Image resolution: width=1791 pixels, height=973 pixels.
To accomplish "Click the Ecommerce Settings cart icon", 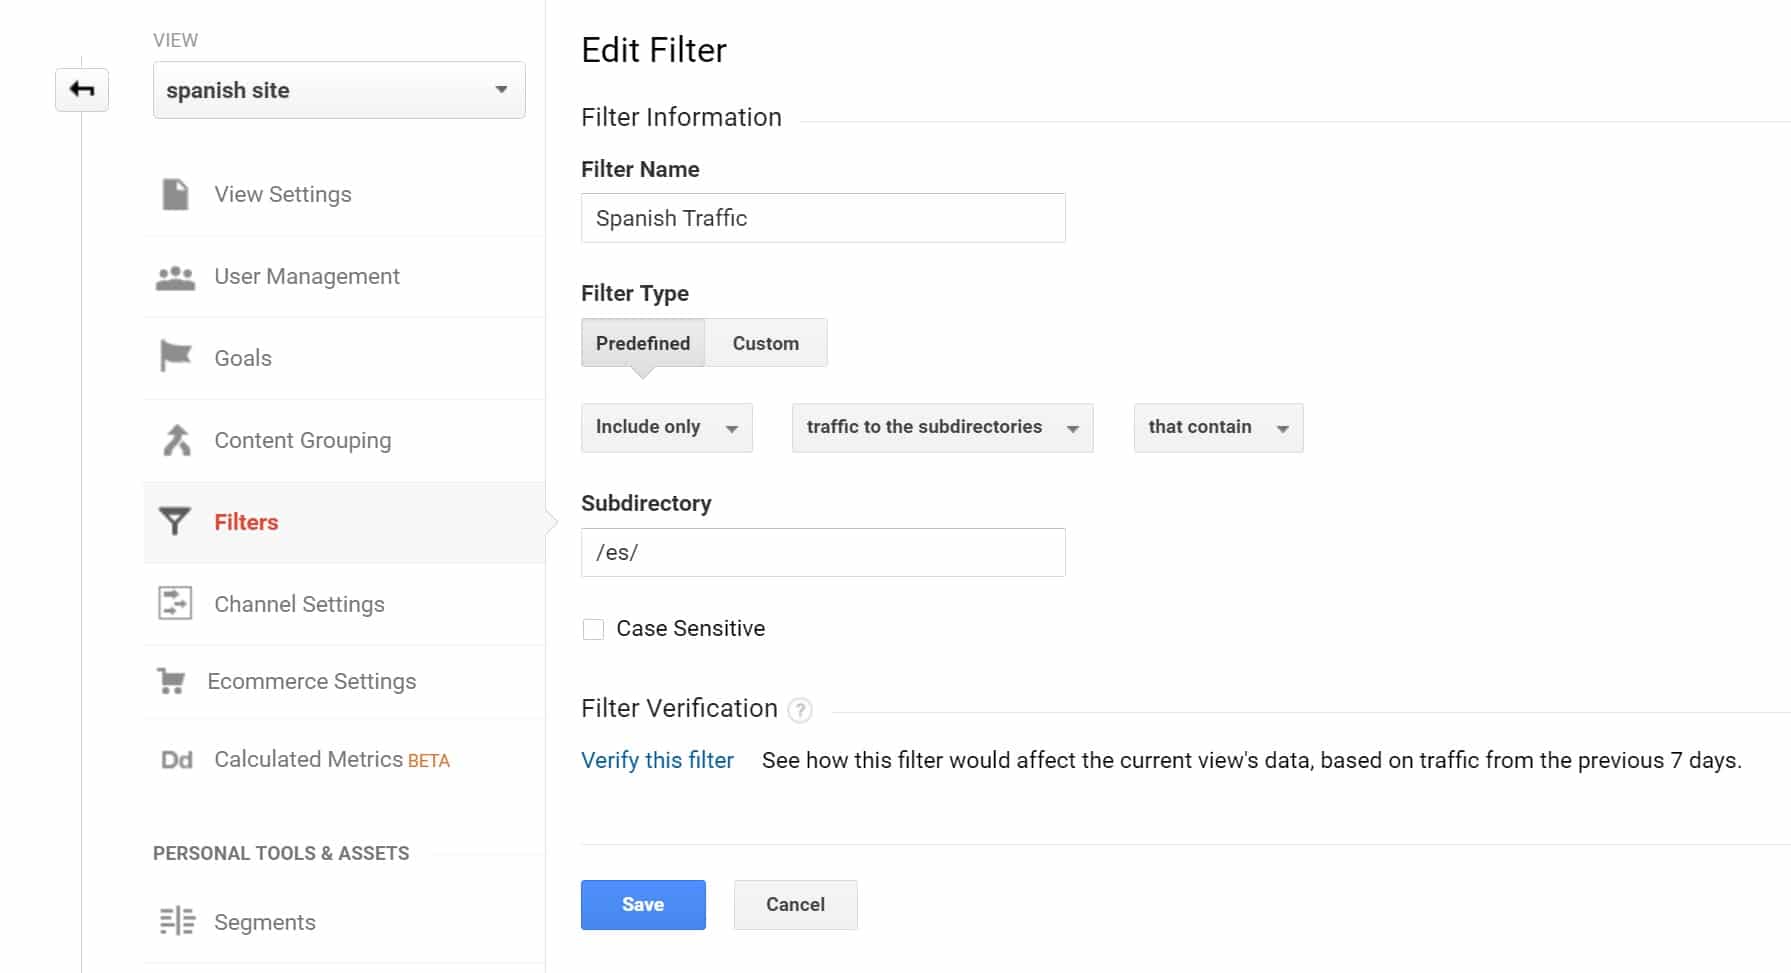I will (x=172, y=681).
